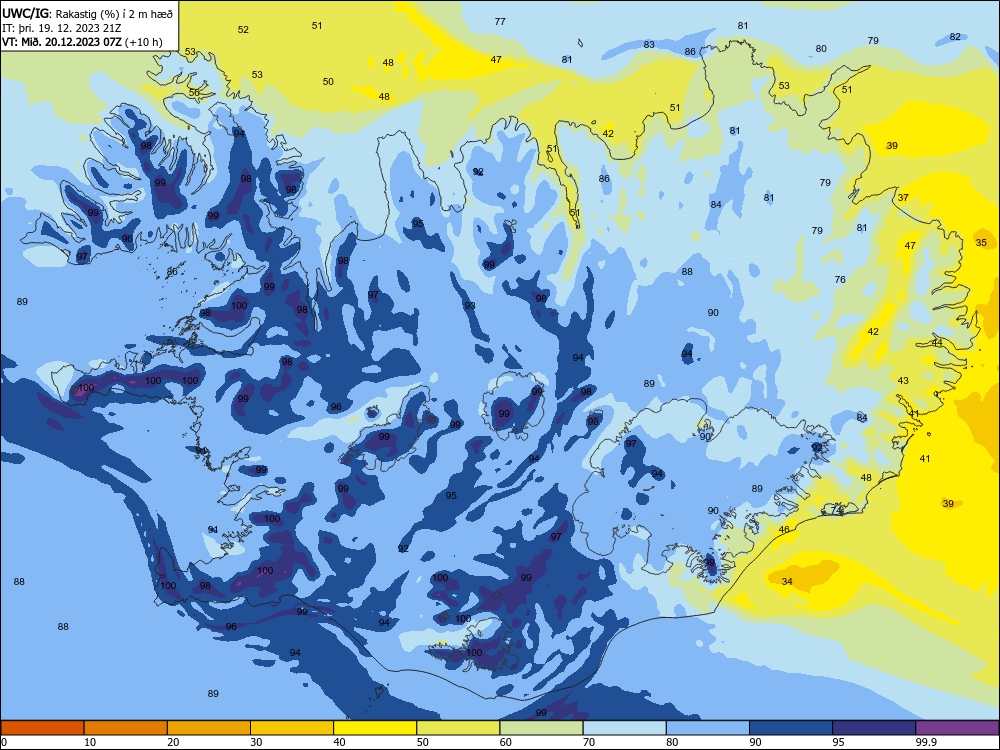Click the legend scale label '95'
Screen dimensions: 1000x750
(839, 742)
